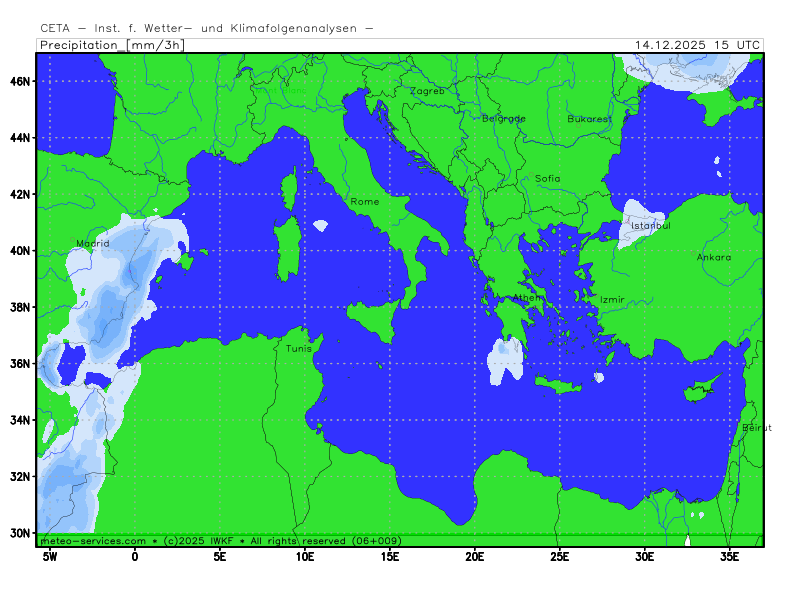
Task: Click the 5W longitude axis label
Action: tap(47, 556)
